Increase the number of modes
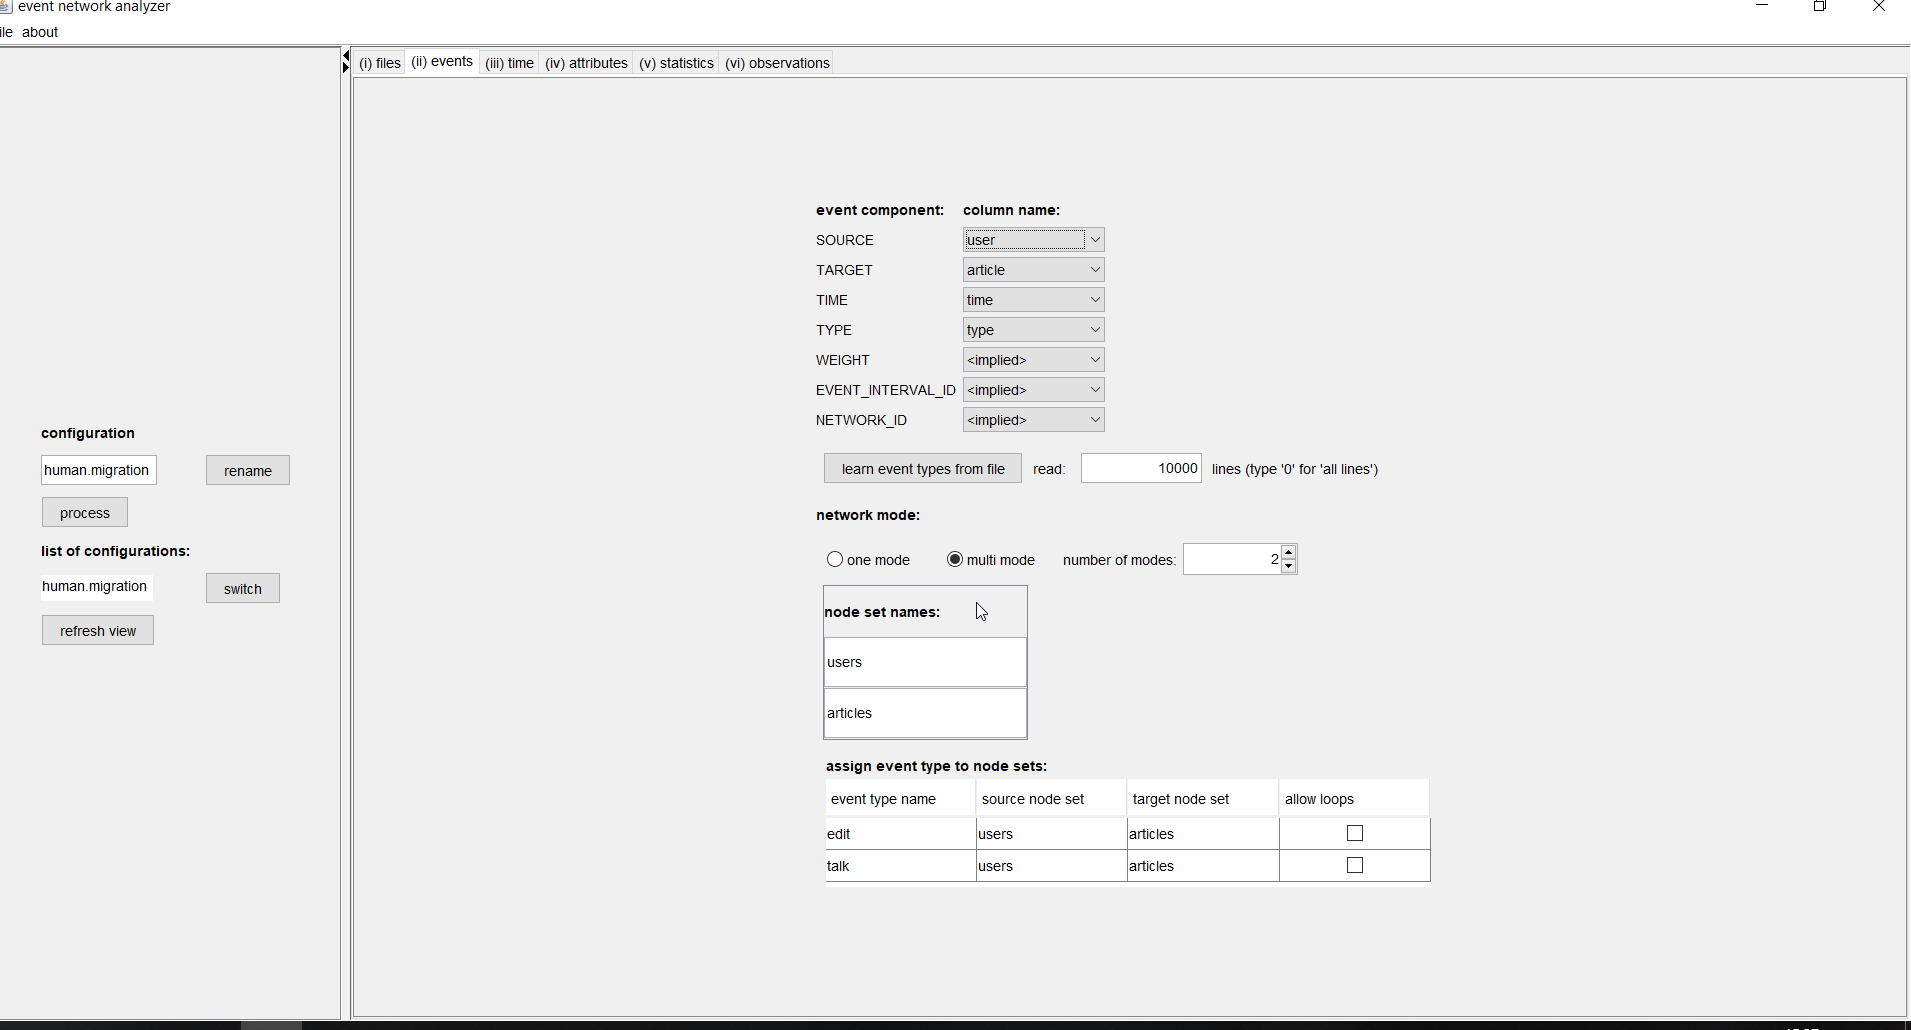Screen dimensions: 1911x1030 1289,552
